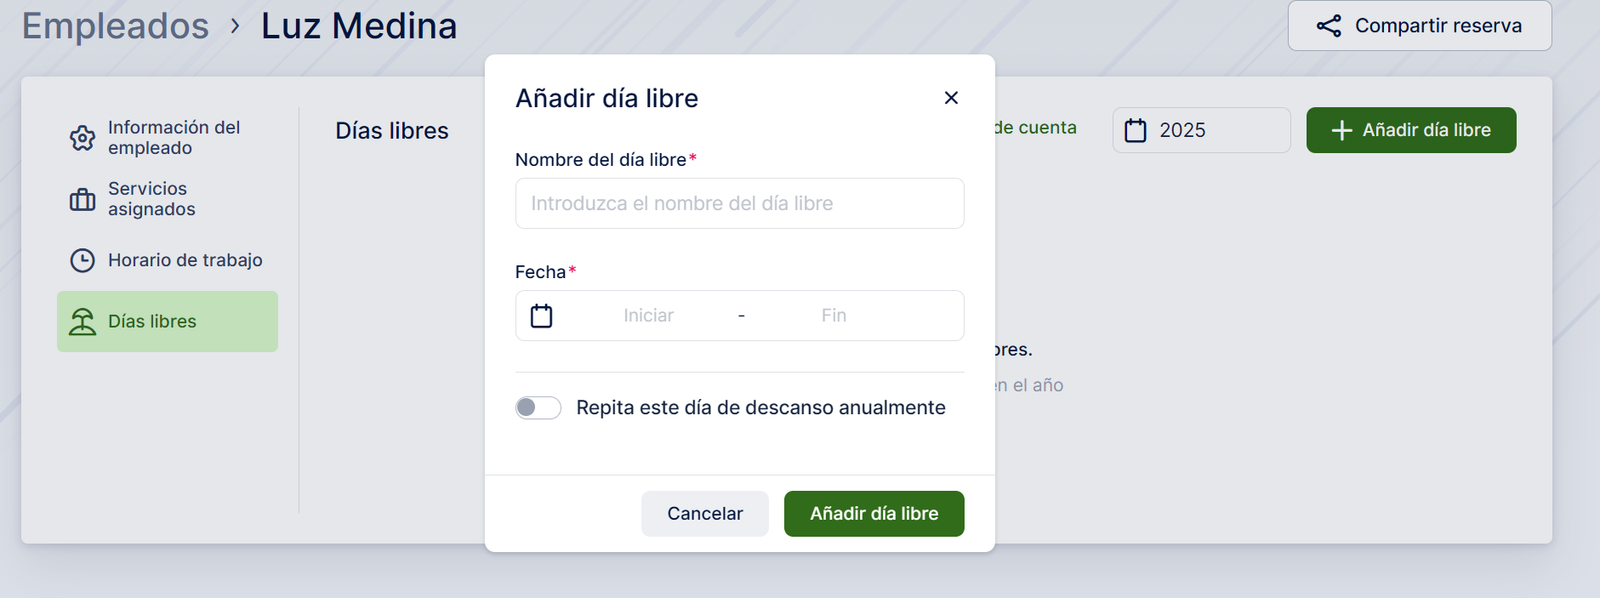The height and width of the screenshot is (598, 1600).
Task: Close the Añadir día libre dialog
Action: pos(951,98)
